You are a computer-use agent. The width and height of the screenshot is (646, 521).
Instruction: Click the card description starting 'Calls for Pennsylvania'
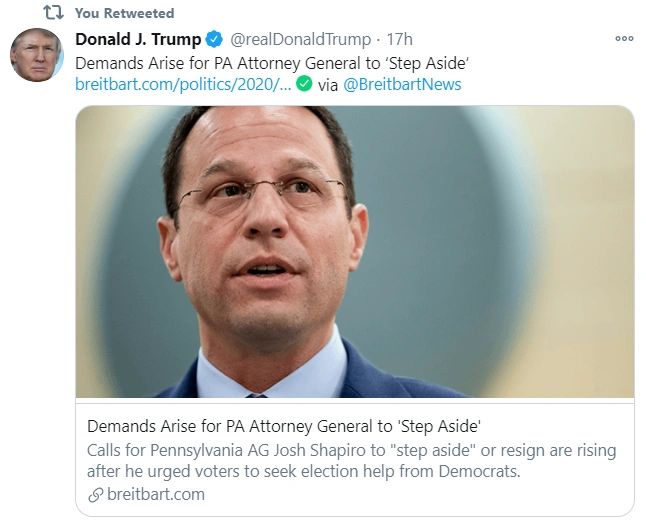click(351, 460)
